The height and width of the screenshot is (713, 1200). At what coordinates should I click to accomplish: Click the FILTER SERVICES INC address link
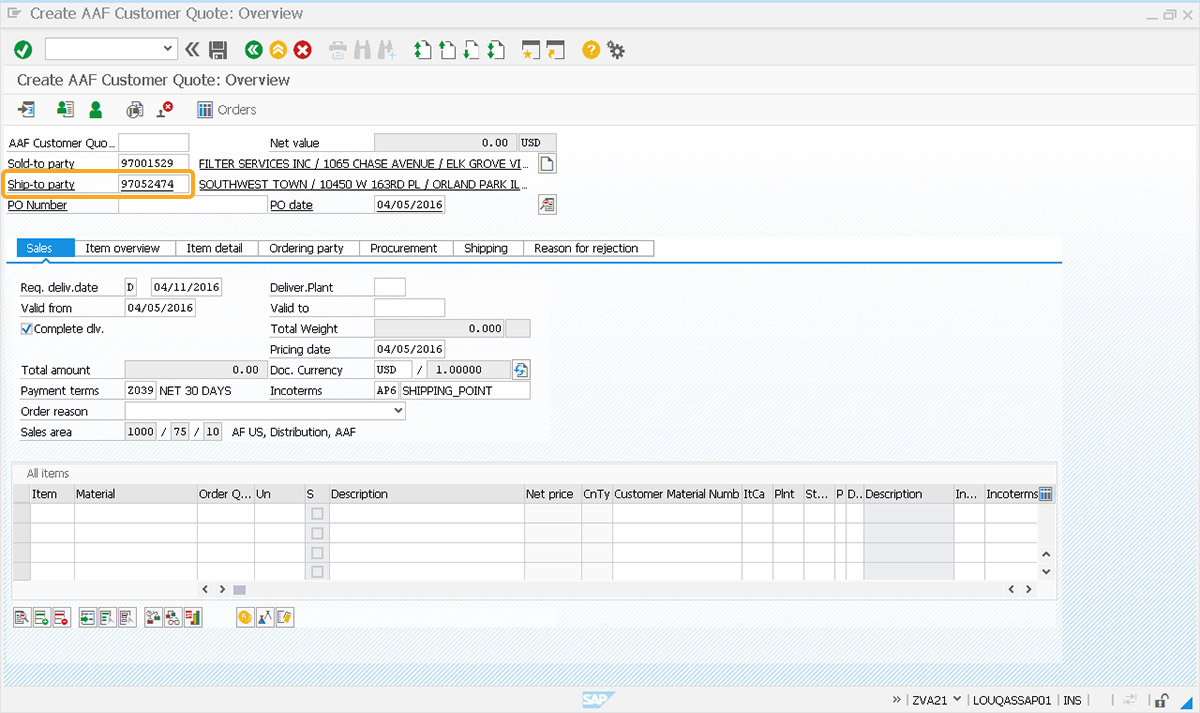click(x=363, y=163)
